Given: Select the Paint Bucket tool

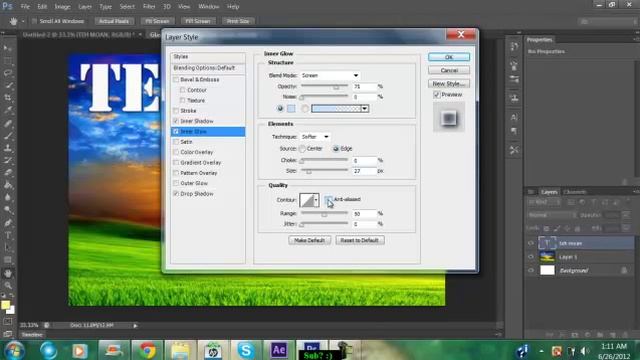Looking at the screenshot, I should pyautogui.click(x=8, y=185).
